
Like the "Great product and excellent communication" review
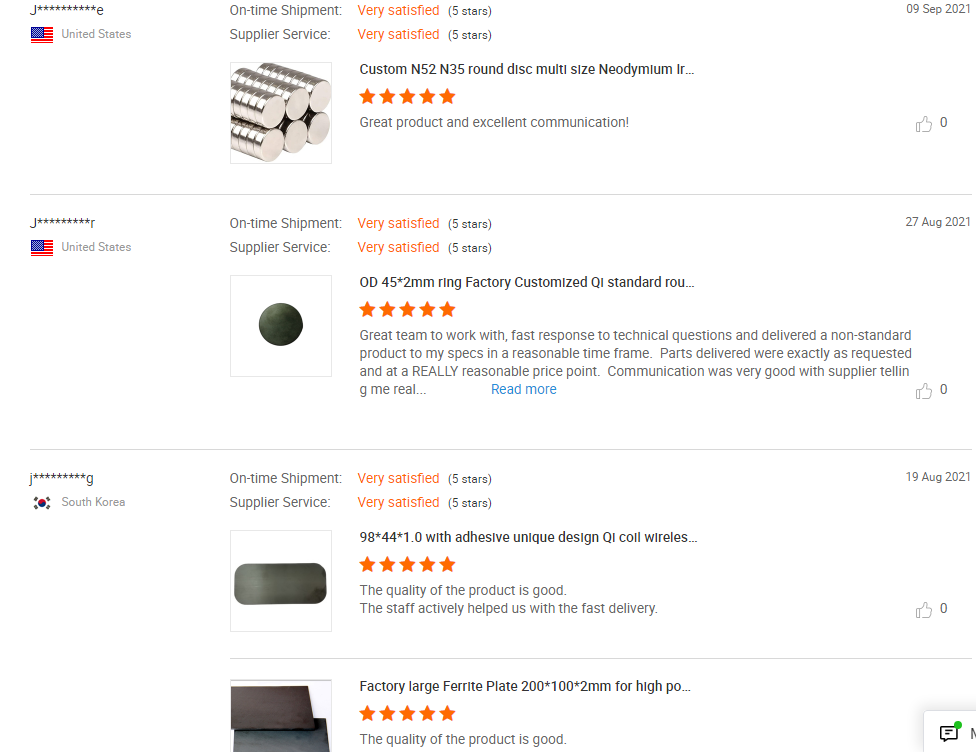[924, 124]
